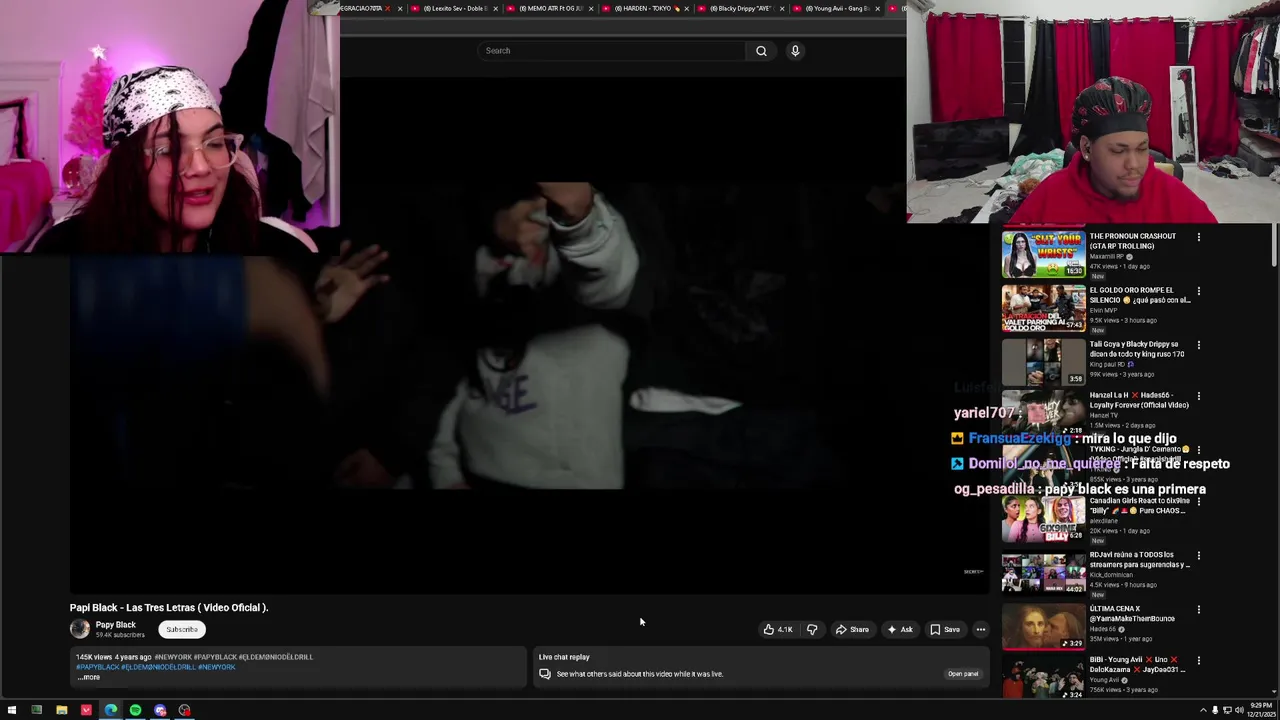Open the Papy Black channel name link
Viewport: 1280px width, 720px height.
click(115, 625)
